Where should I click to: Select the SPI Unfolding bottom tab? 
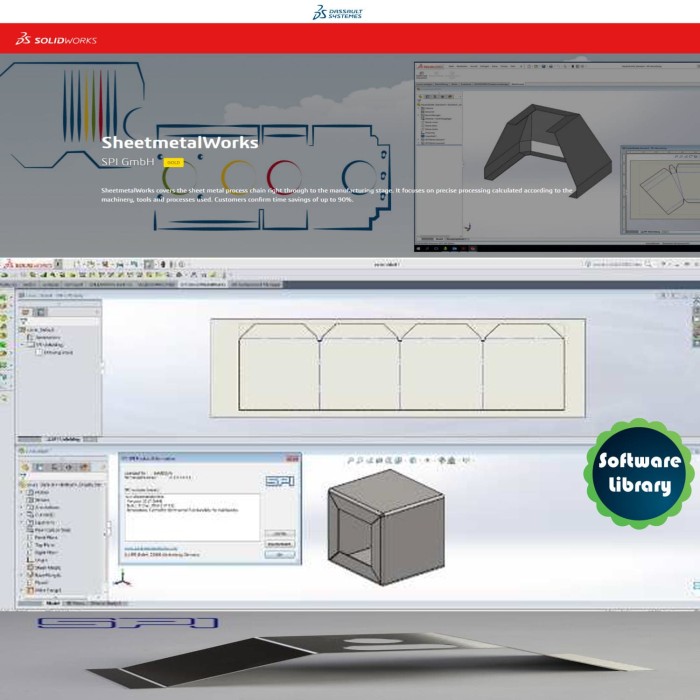[63, 439]
